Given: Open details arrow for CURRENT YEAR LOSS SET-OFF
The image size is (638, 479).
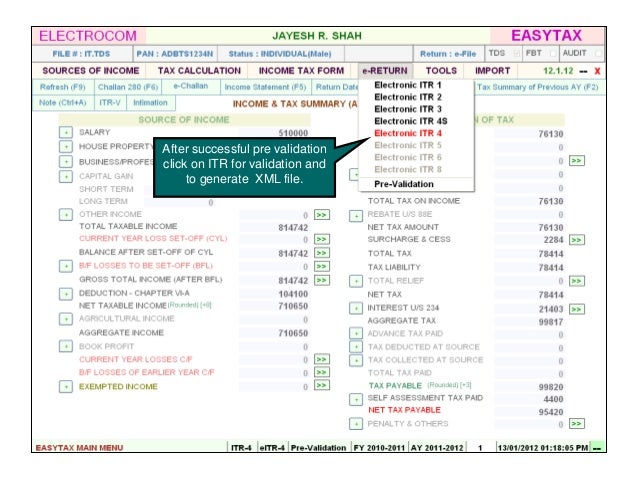Looking at the screenshot, I should point(321,239).
